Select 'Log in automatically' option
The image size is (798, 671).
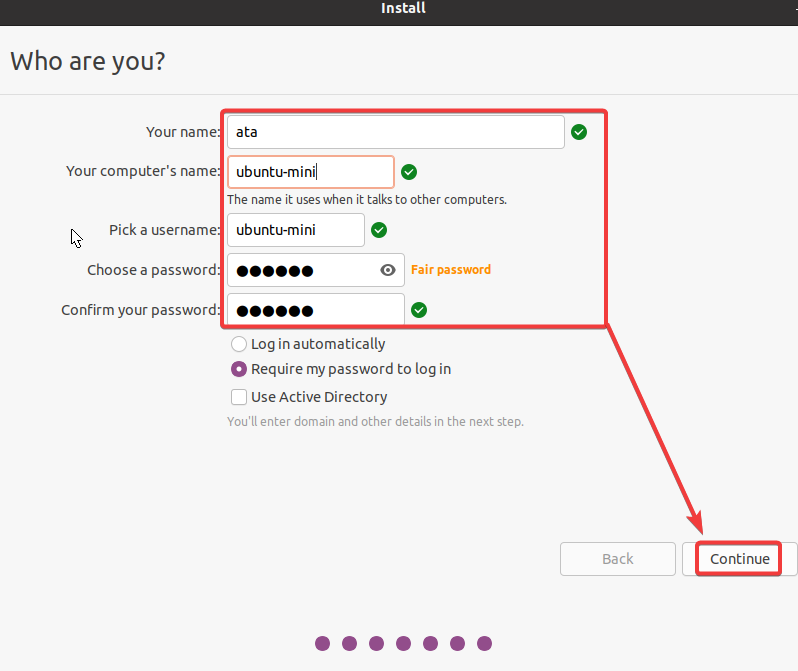coord(308,344)
